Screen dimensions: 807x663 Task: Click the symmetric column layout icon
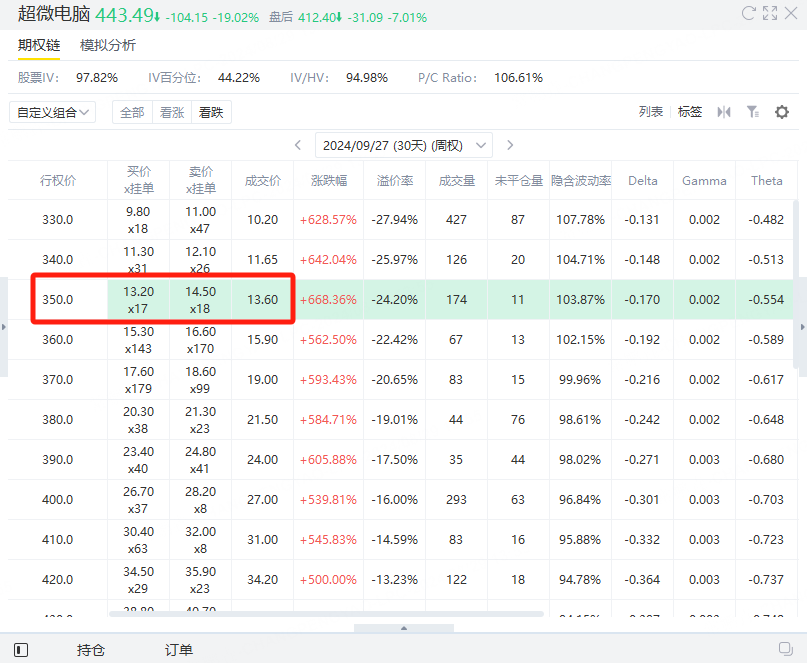coord(724,112)
